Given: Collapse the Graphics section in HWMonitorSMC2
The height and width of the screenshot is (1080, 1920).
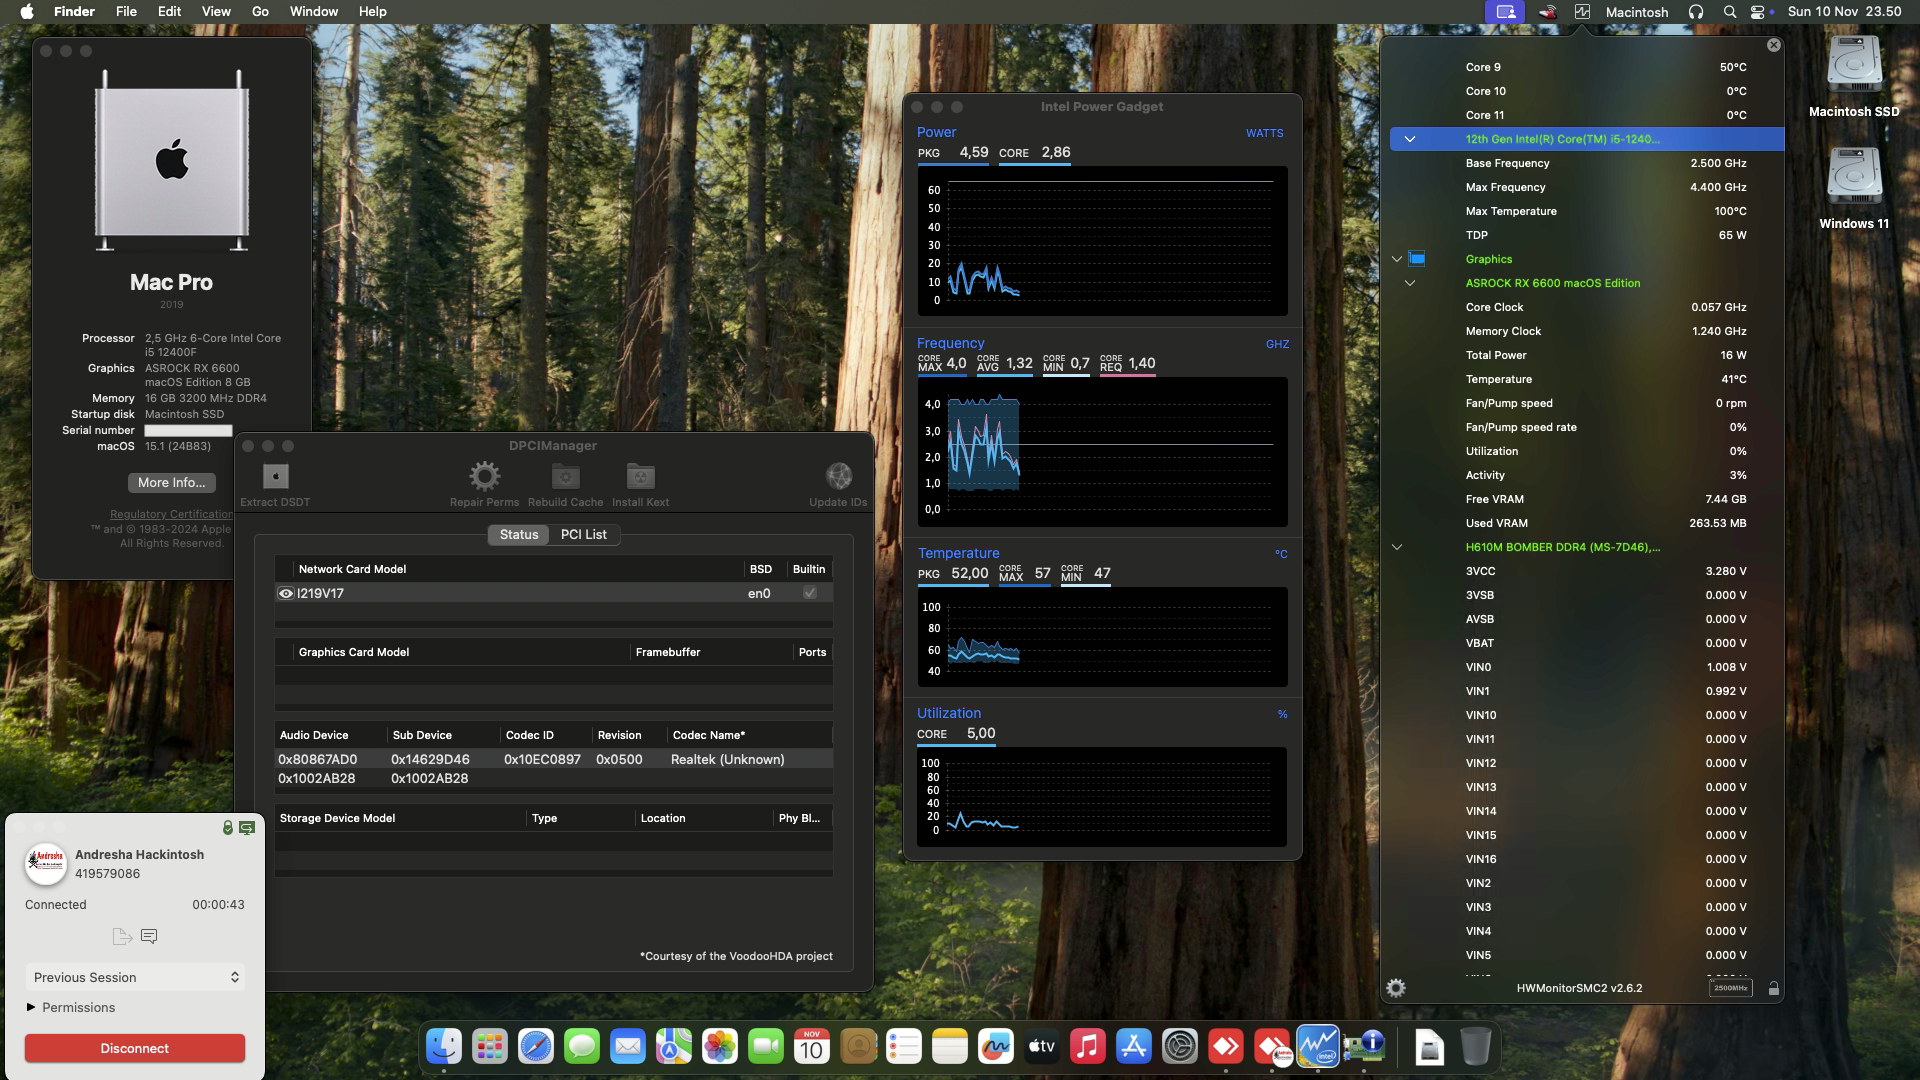Looking at the screenshot, I should coord(1396,259).
